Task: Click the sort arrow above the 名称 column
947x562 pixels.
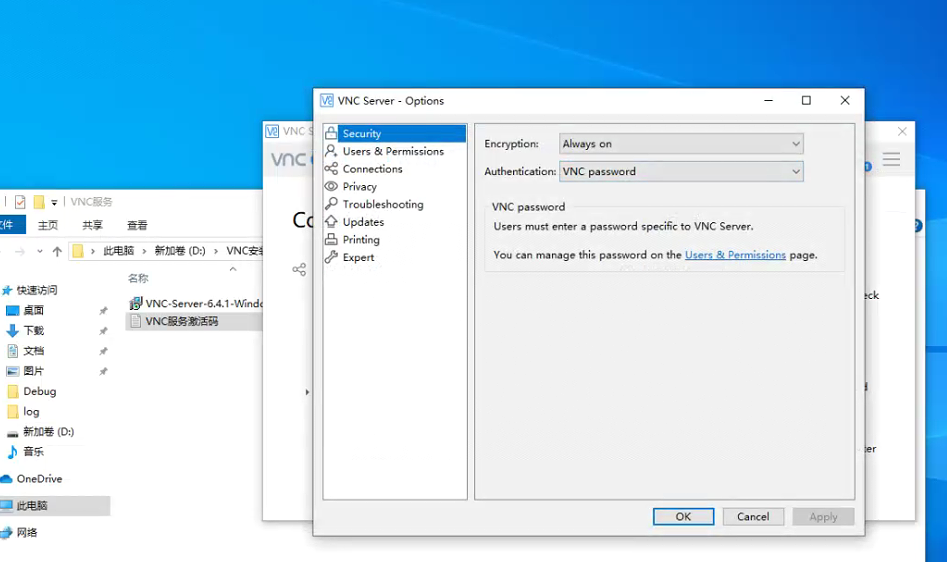Action: [233, 269]
